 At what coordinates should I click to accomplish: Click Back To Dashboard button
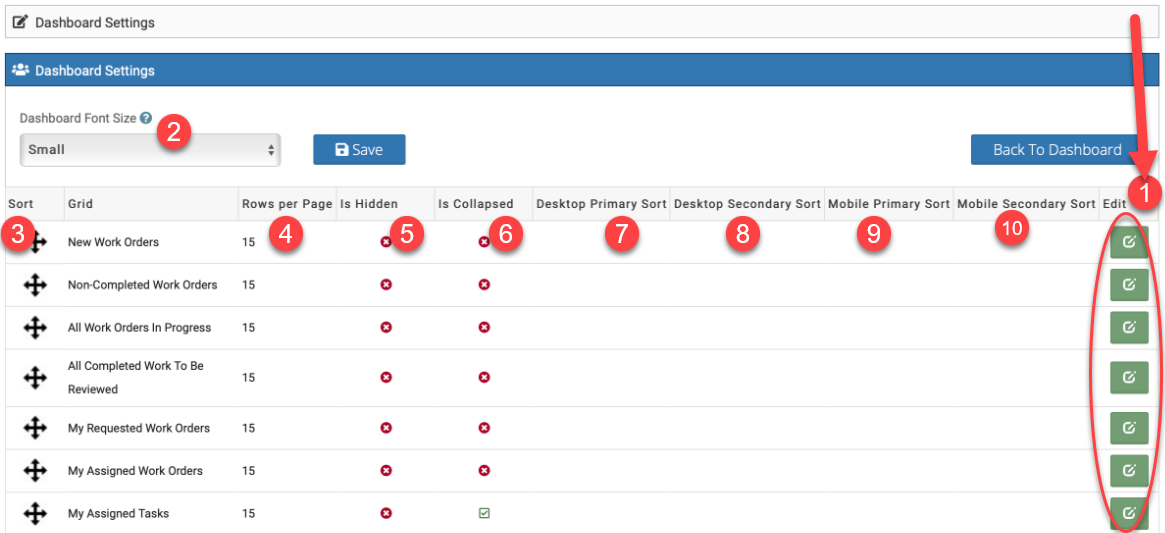tap(1057, 150)
